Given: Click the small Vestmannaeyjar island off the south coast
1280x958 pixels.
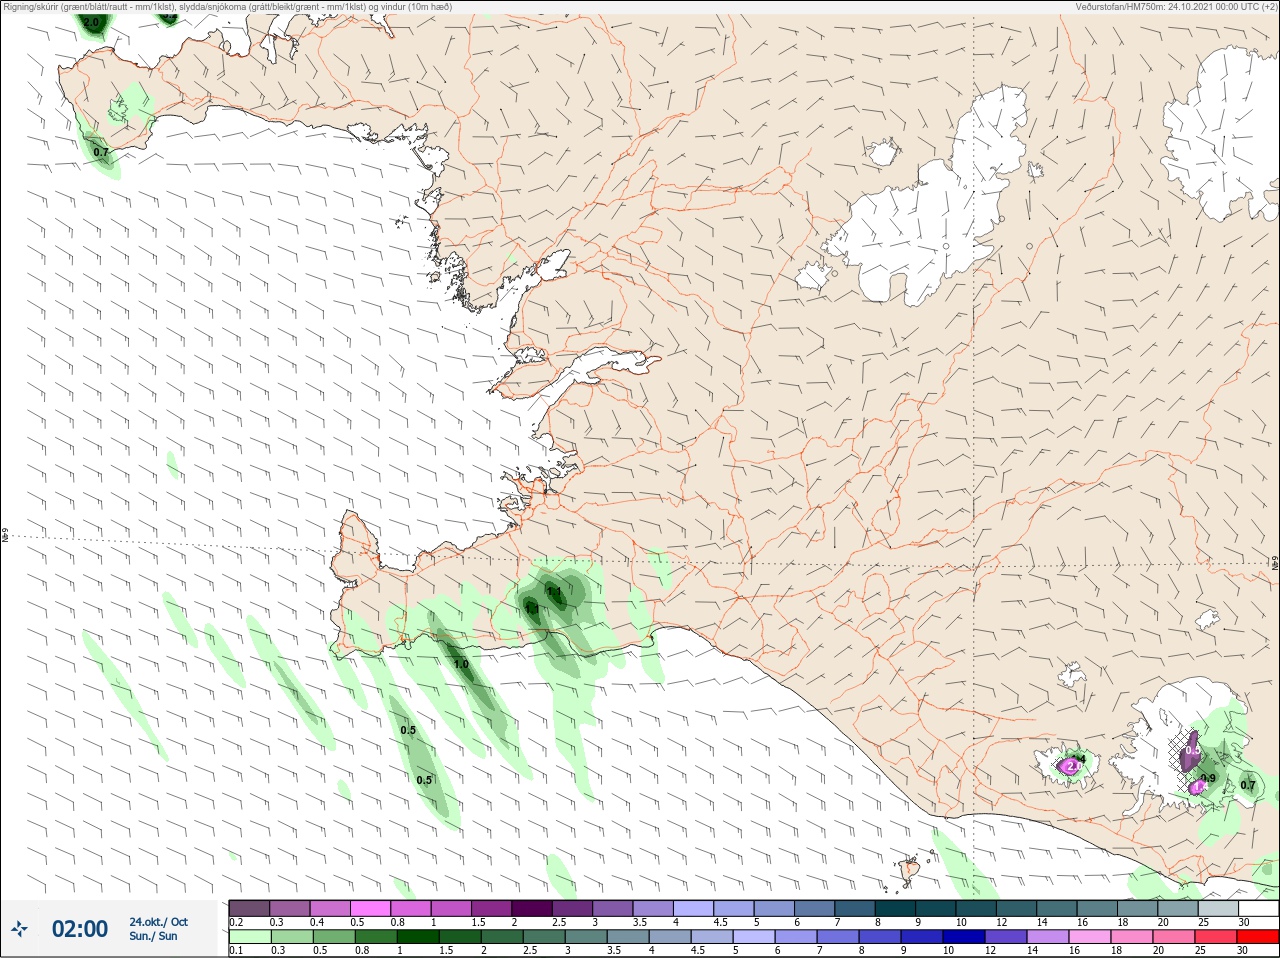Looking at the screenshot, I should pyautogui.click(x=910, y=869).
